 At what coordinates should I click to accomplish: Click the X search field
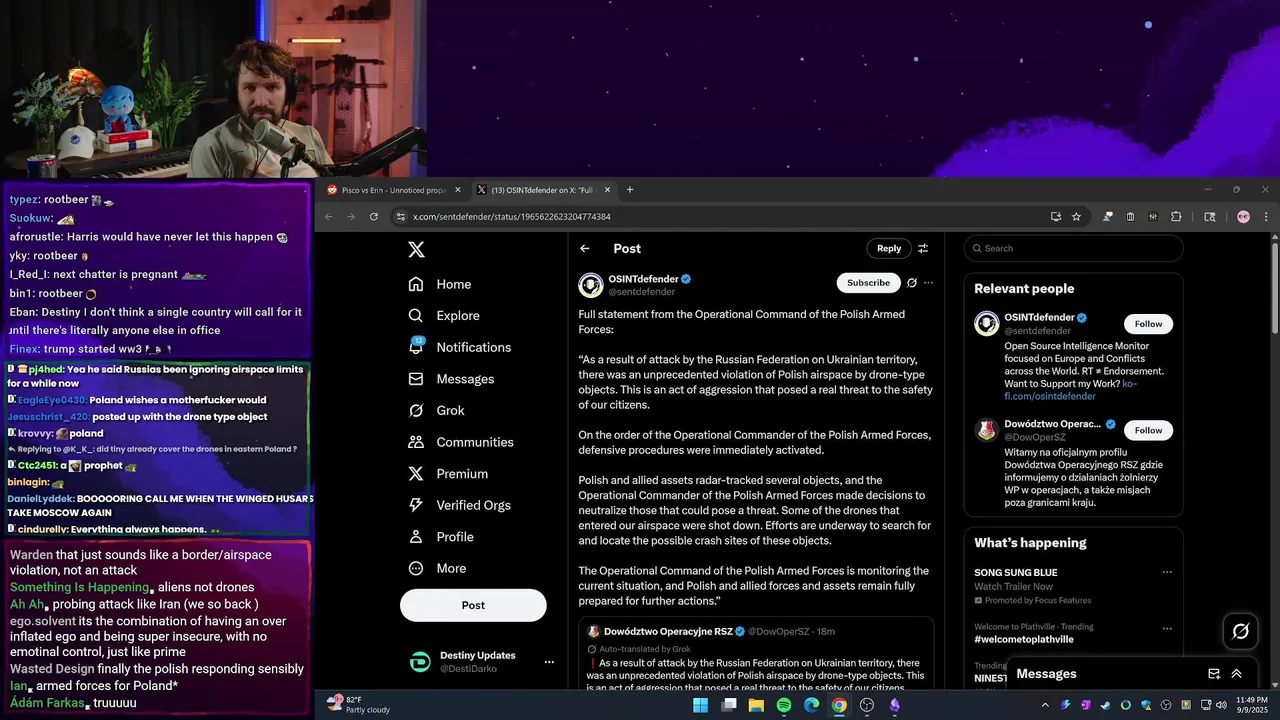pyautogui.click(x=1073, y=248)
